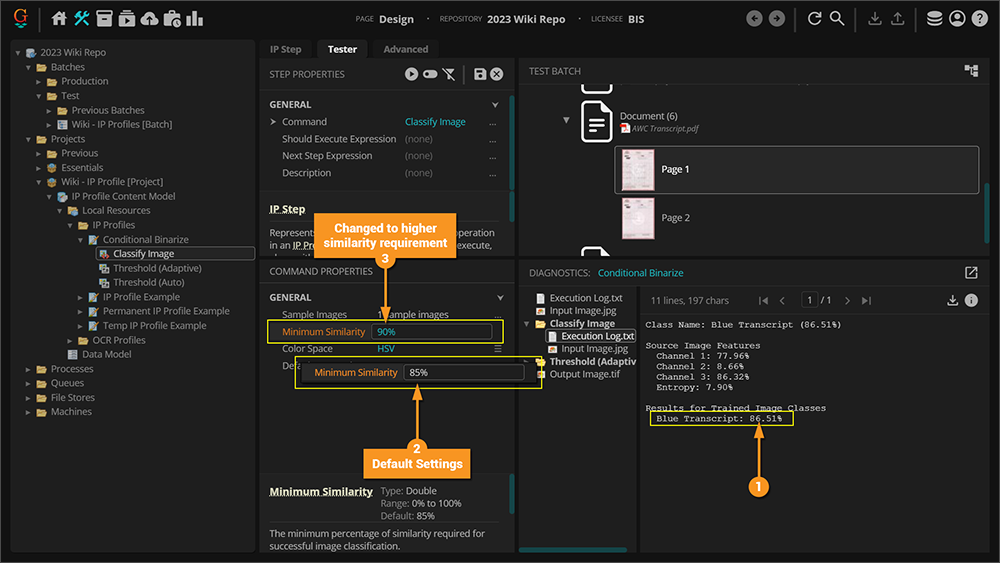Image resolution: width=1000 pixels, height=563 pixels.
Task: Toggle the switch in Step Properties header
Action: [430, 74]
